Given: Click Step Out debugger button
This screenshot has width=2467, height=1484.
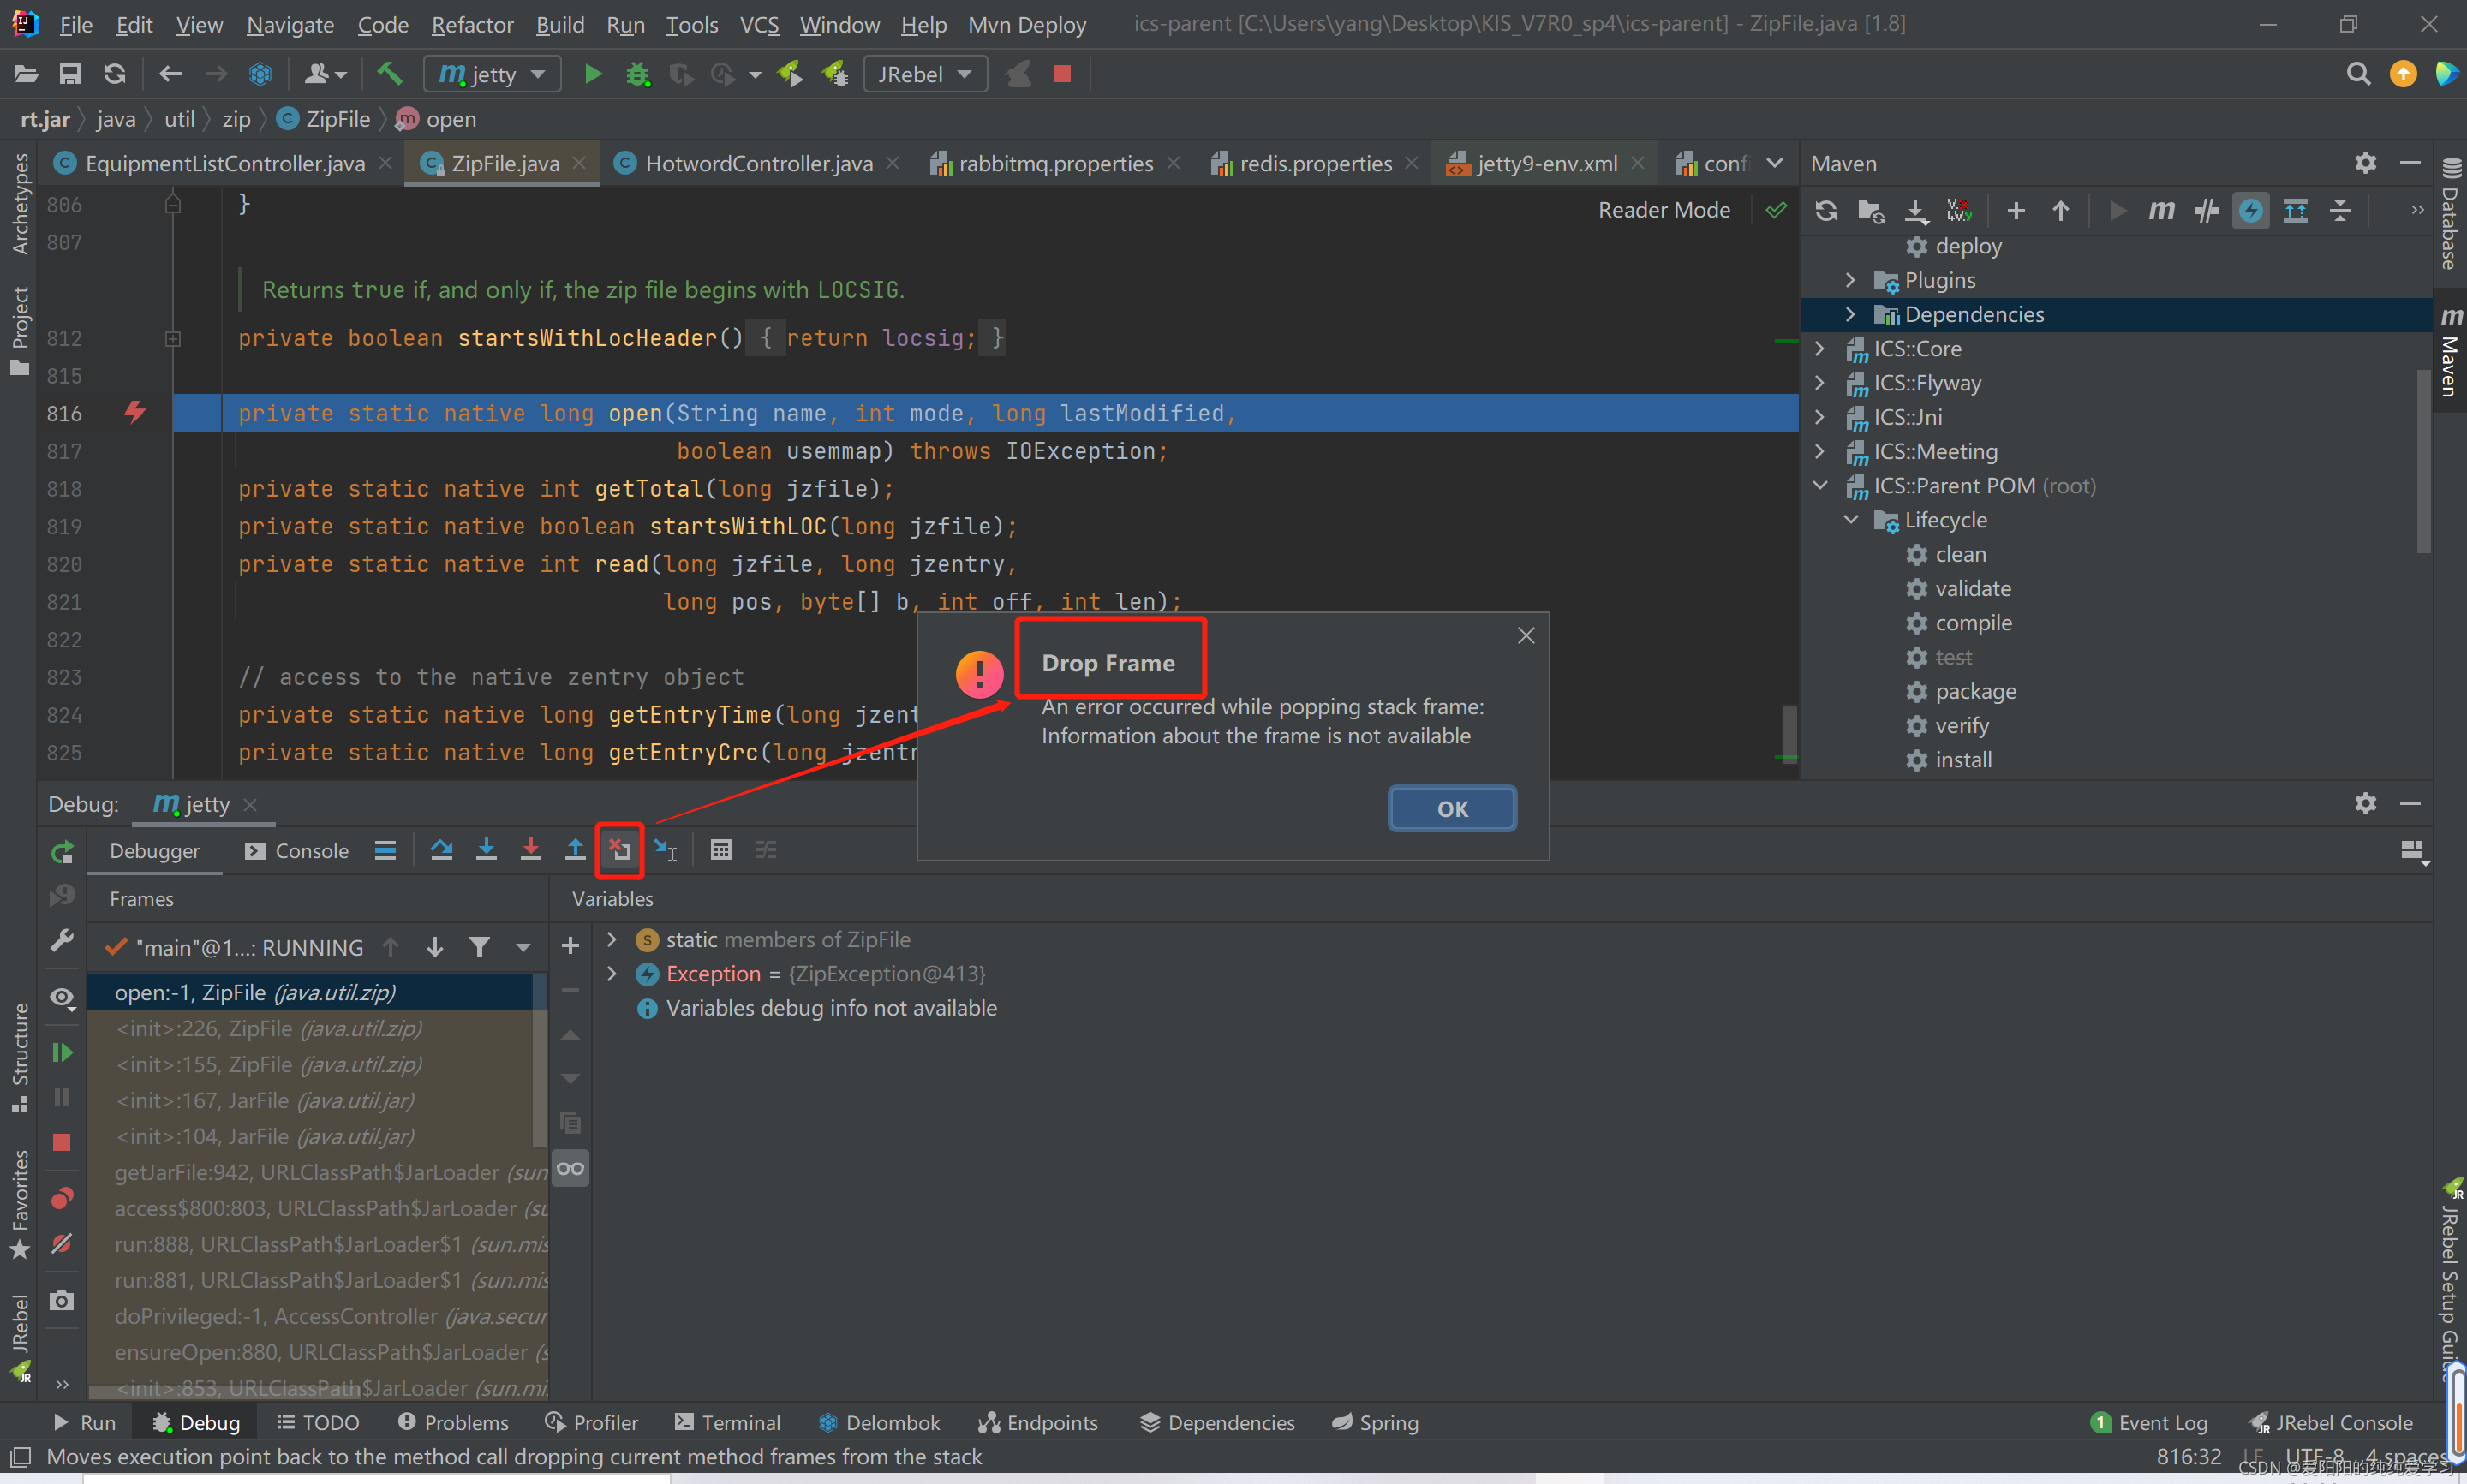Looking at the screenshot, I should pyautogui.click(x=575, y=850).
